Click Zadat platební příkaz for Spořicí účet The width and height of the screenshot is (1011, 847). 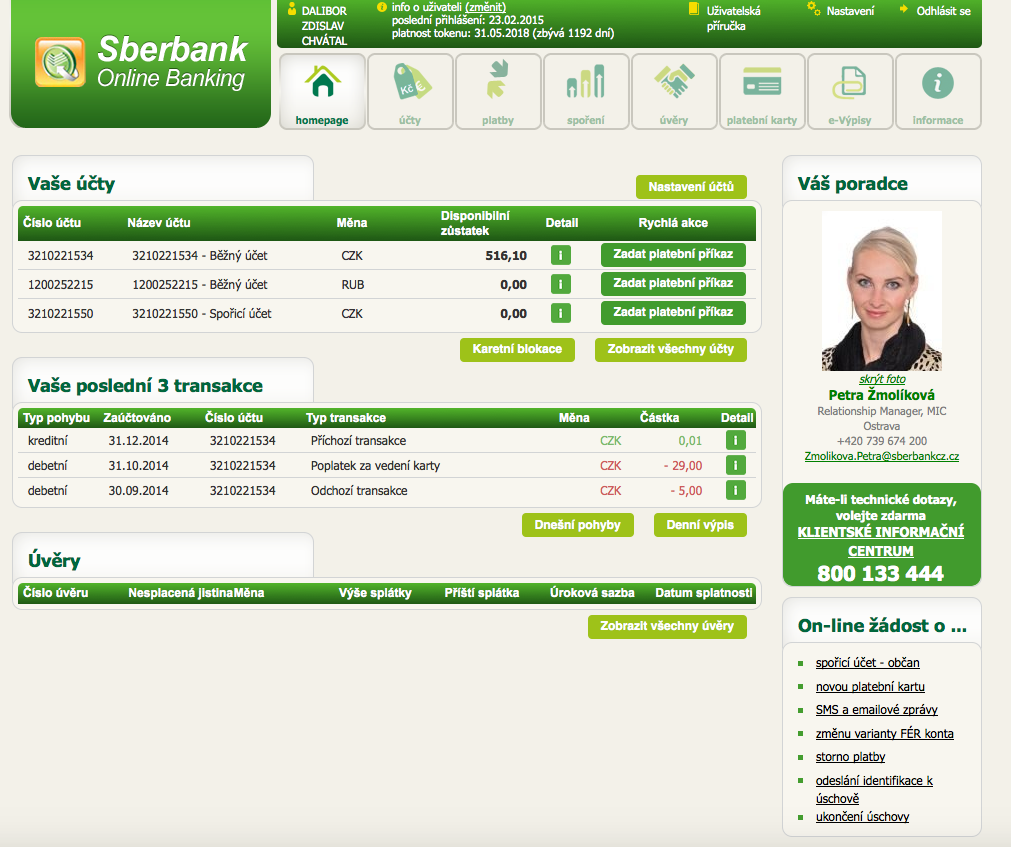point(673,313)
